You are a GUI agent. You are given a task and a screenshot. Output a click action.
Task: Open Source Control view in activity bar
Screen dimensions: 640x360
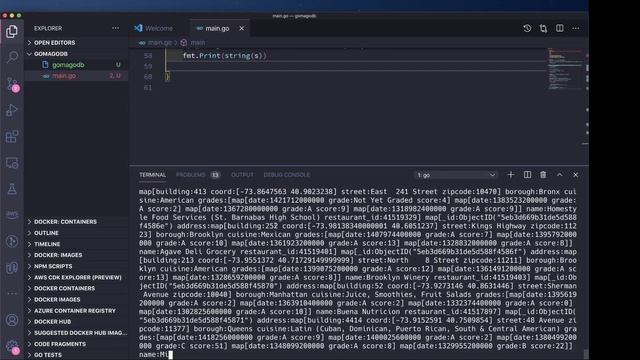point(12,84)
